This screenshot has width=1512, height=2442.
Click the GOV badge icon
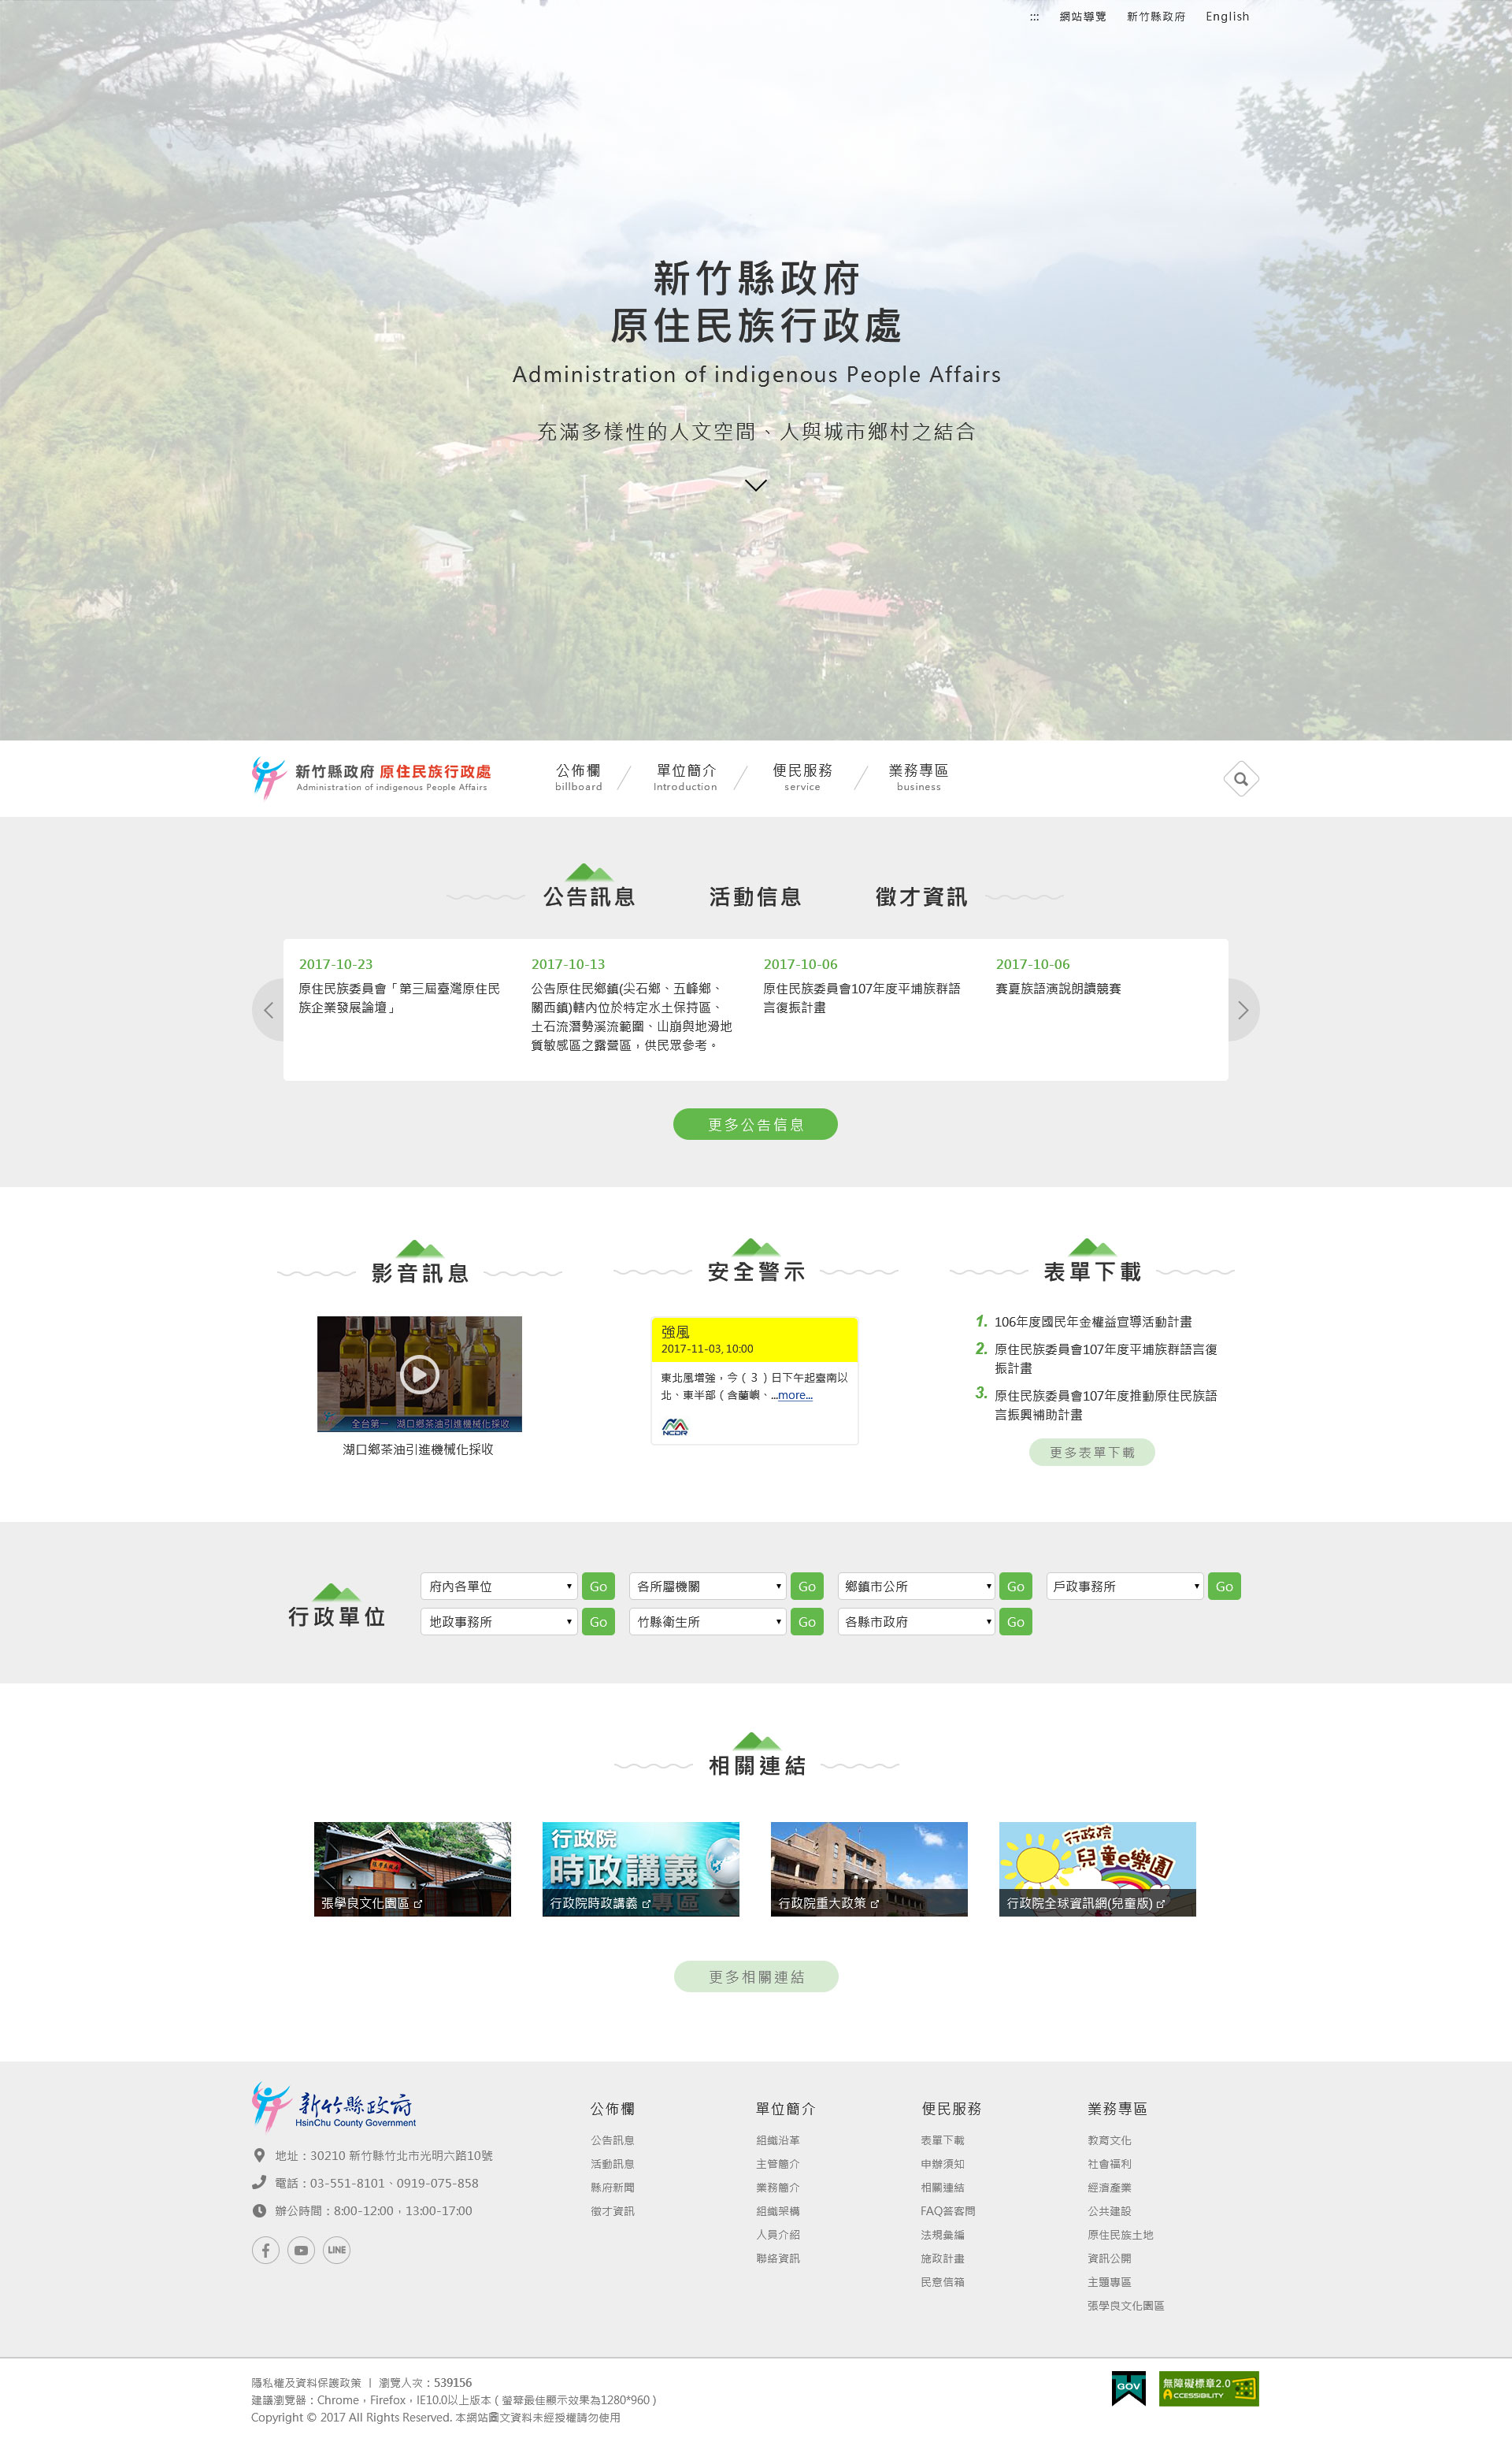pos(1128,2388)
